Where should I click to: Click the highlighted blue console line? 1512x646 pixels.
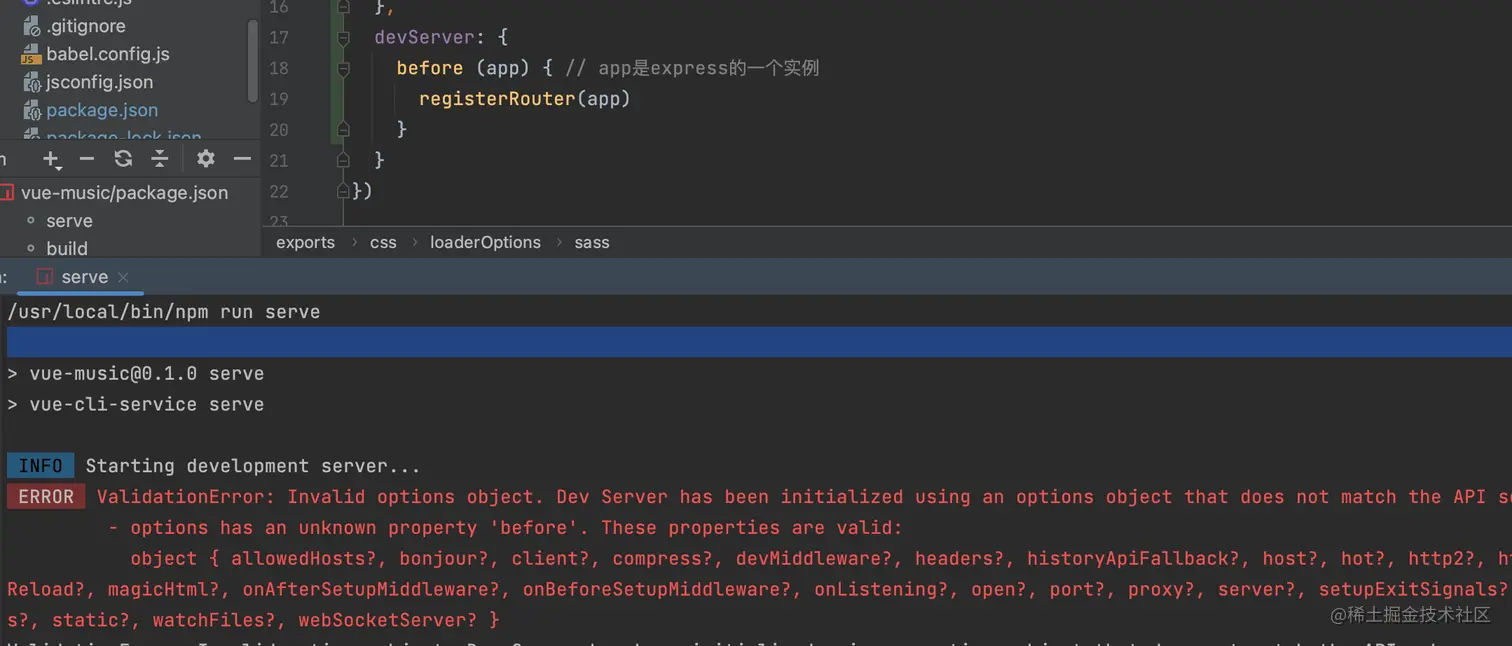(759, 342)
